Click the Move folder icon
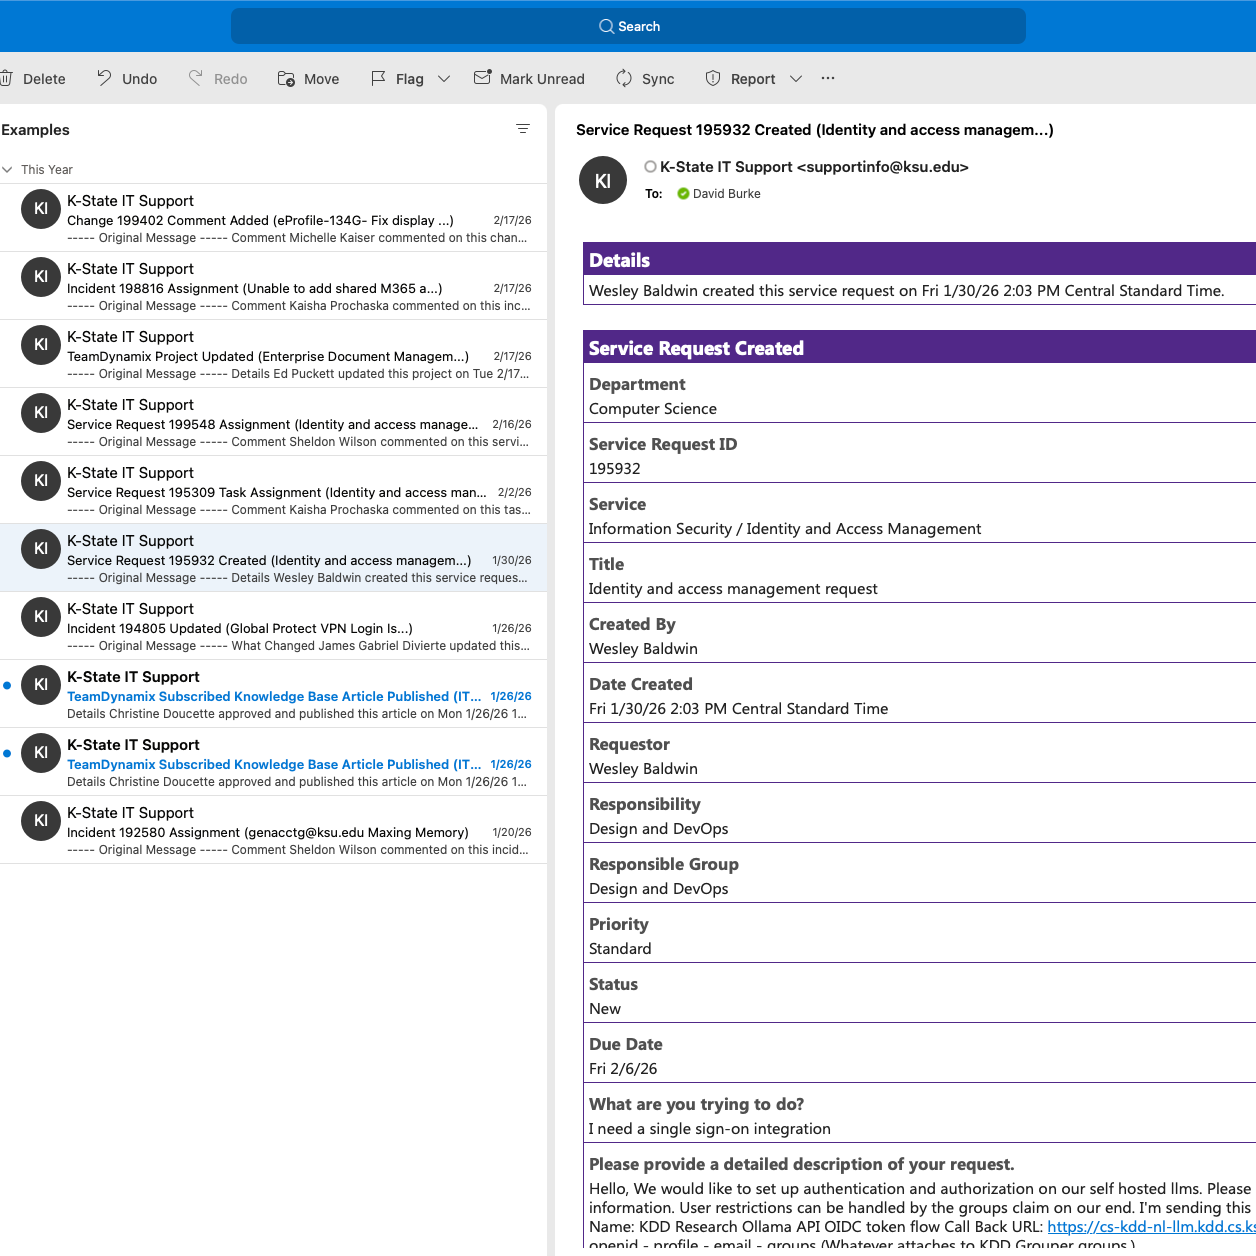Image resolution: width=1256 pixels, height=1256 pixels. tap(286, 78)
